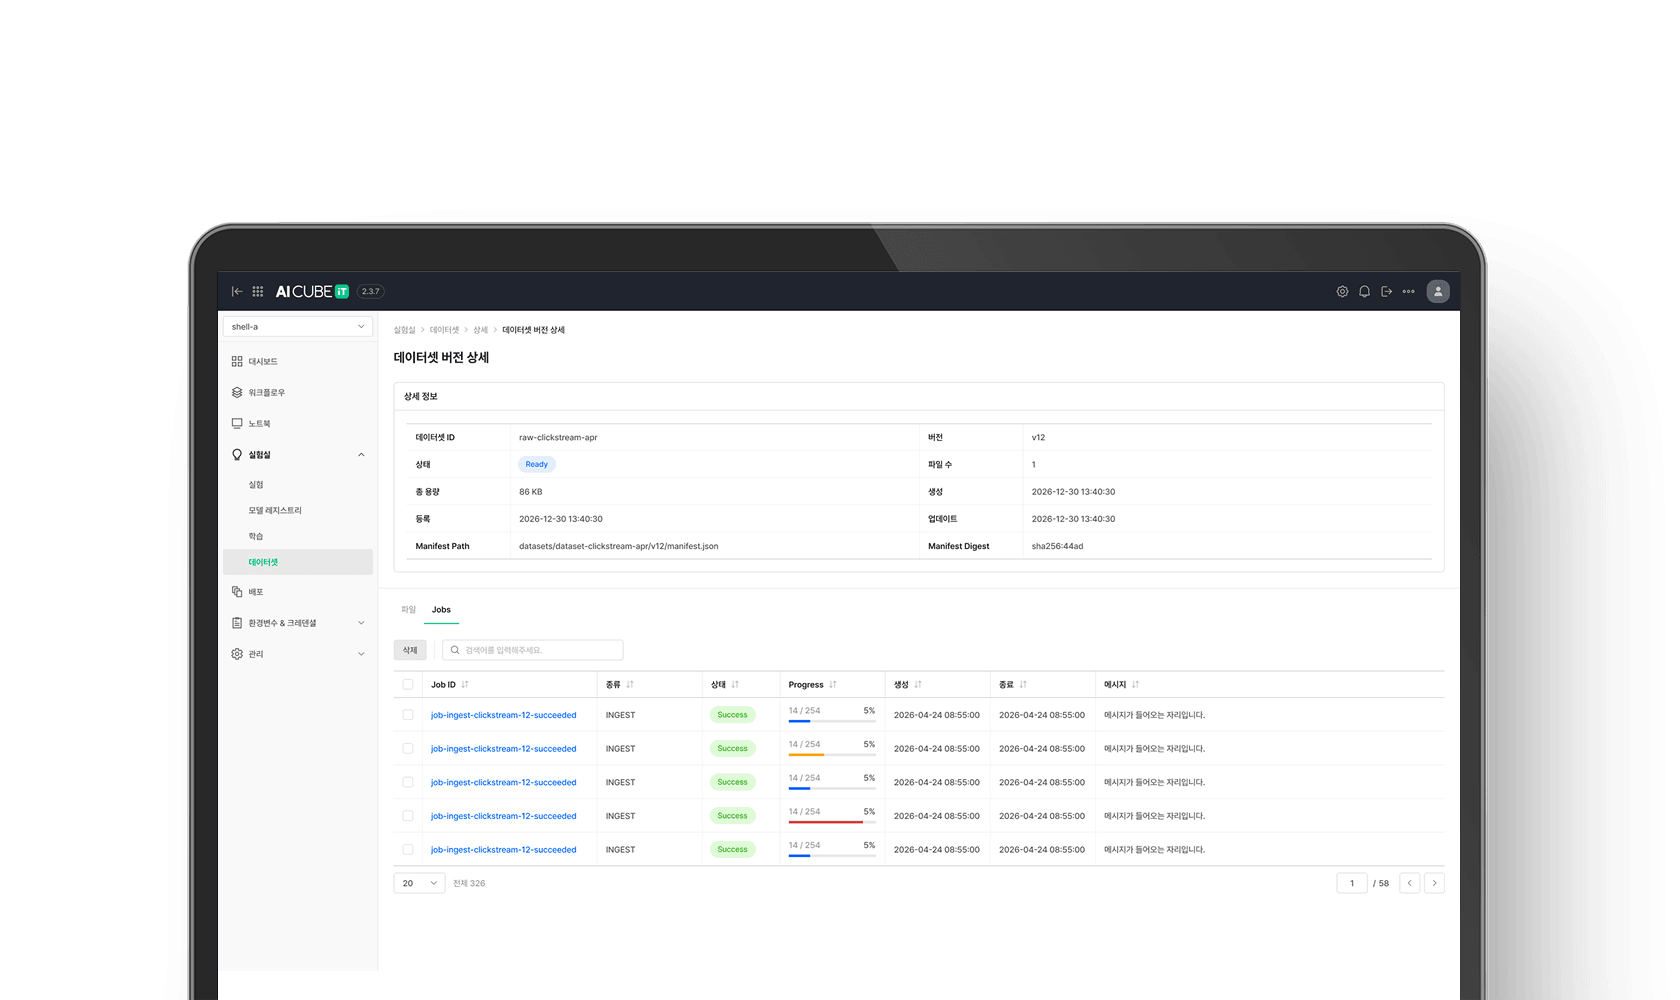Open settings gear in top bar

point(1342,291)
